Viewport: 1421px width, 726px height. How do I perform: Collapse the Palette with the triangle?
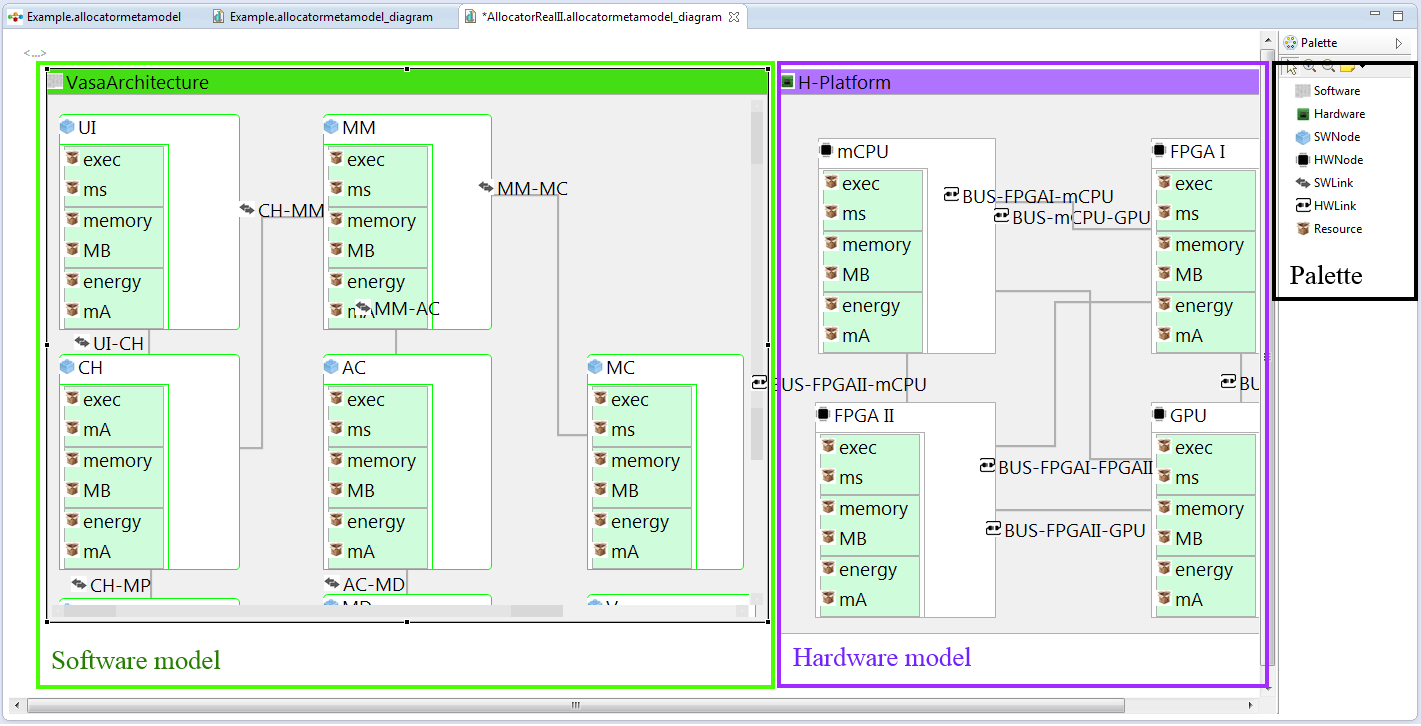tap(1398, 43)
